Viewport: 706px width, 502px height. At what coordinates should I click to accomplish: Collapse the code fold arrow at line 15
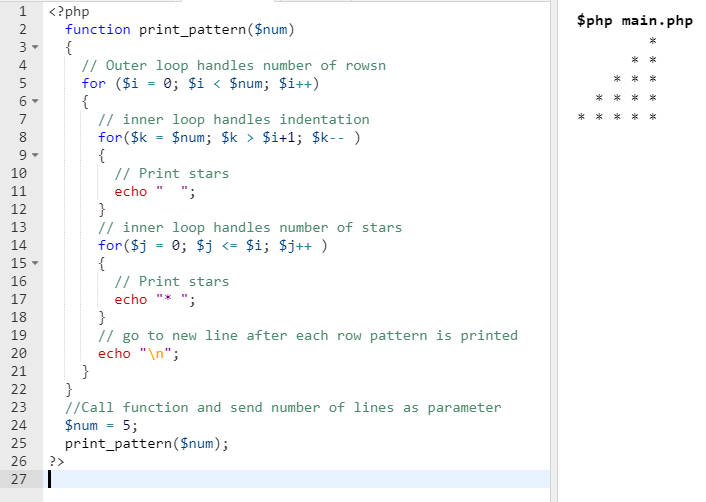(35, 263)
